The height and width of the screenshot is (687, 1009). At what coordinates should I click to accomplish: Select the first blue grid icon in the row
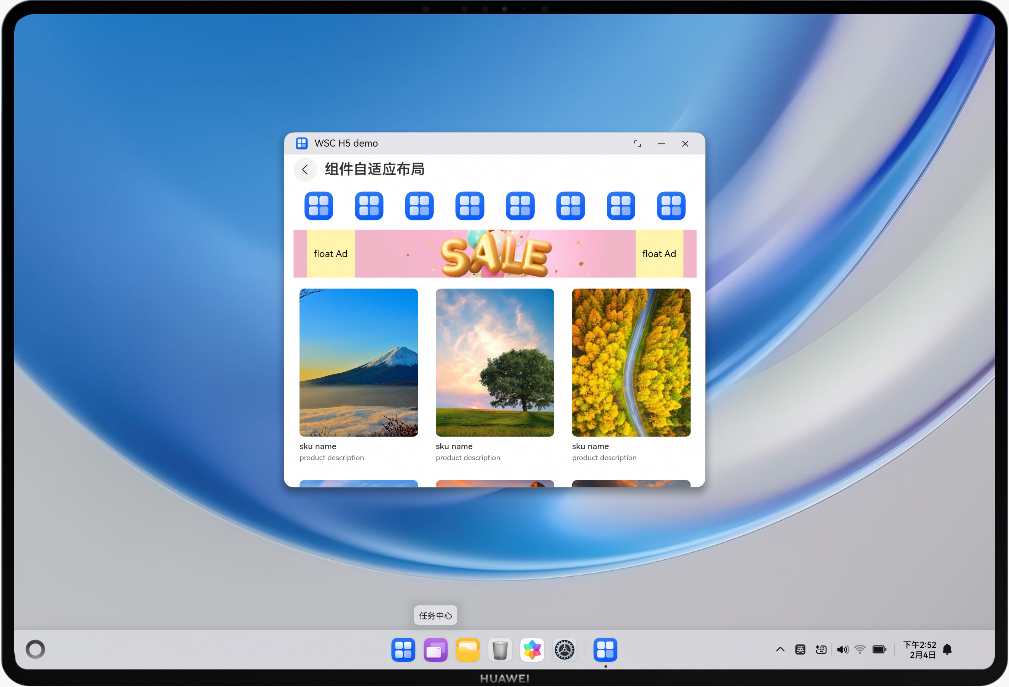[318, 205]
